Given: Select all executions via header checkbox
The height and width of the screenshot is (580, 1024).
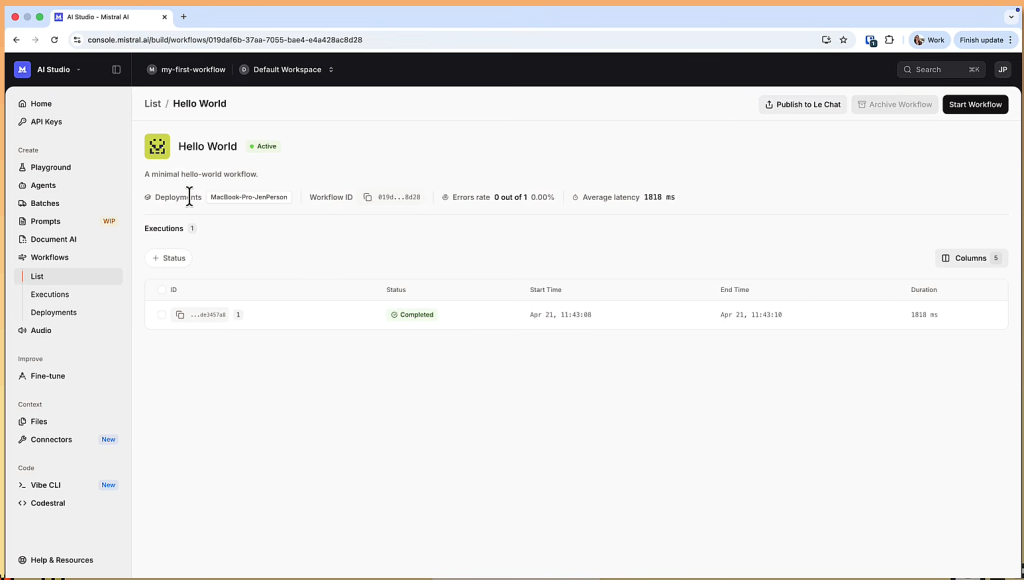Looking at the screenshot, I should 161,290.
